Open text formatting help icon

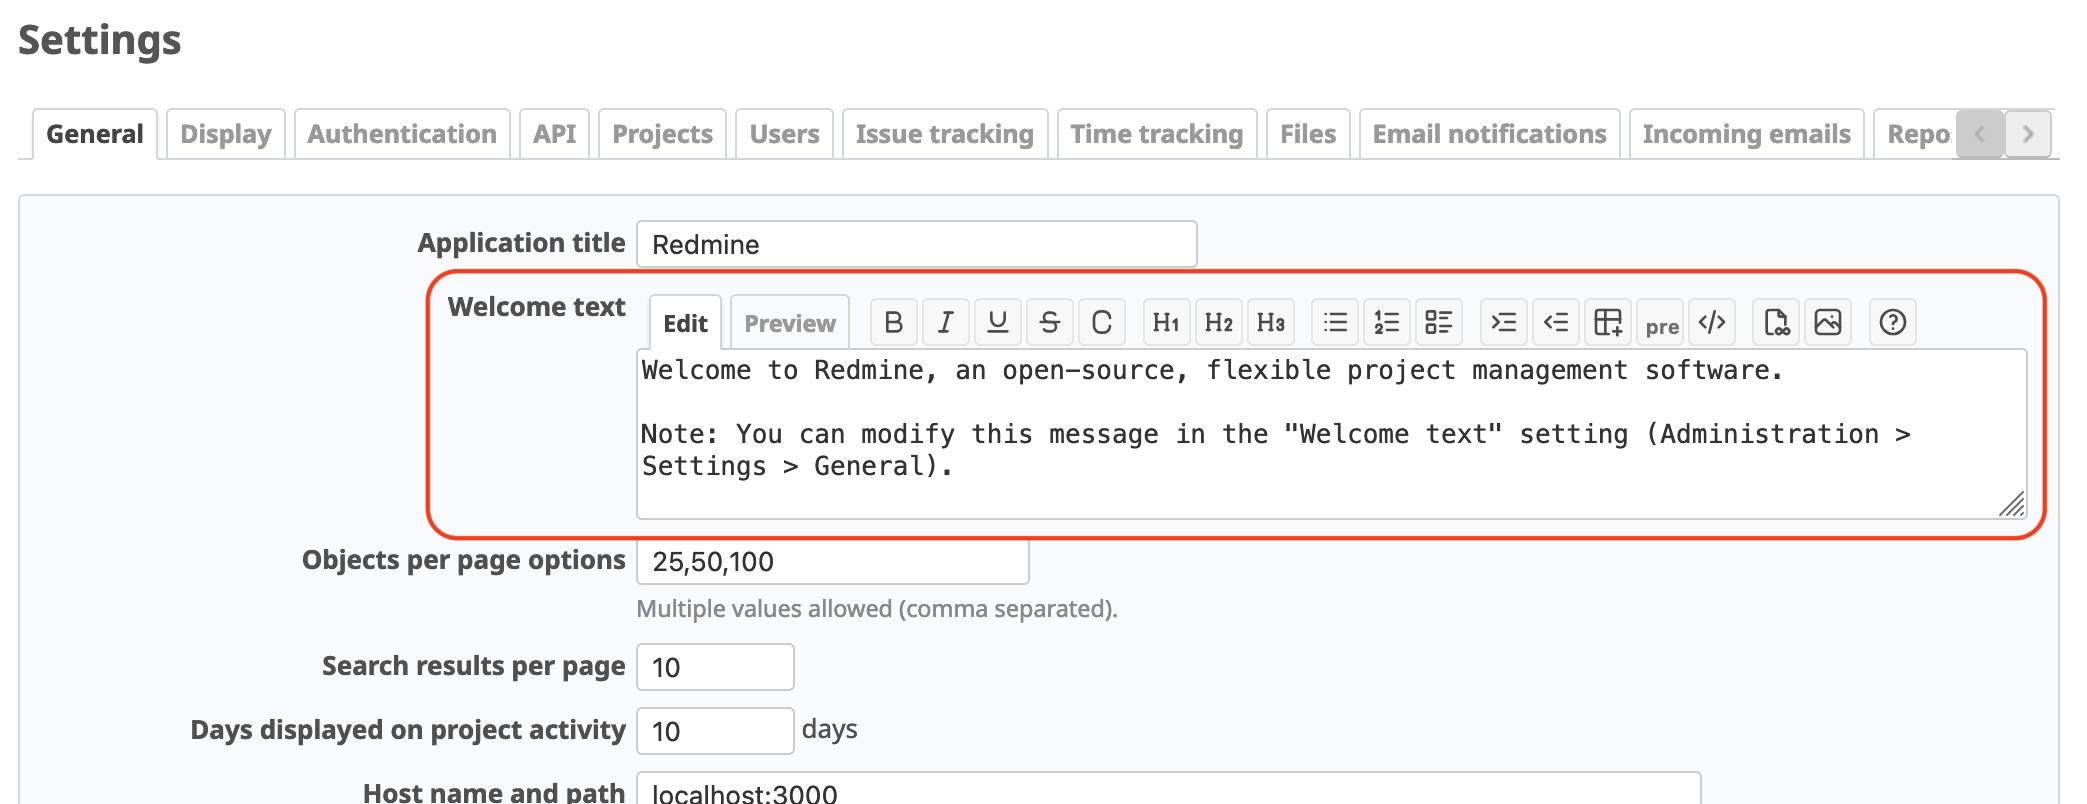1892,322
